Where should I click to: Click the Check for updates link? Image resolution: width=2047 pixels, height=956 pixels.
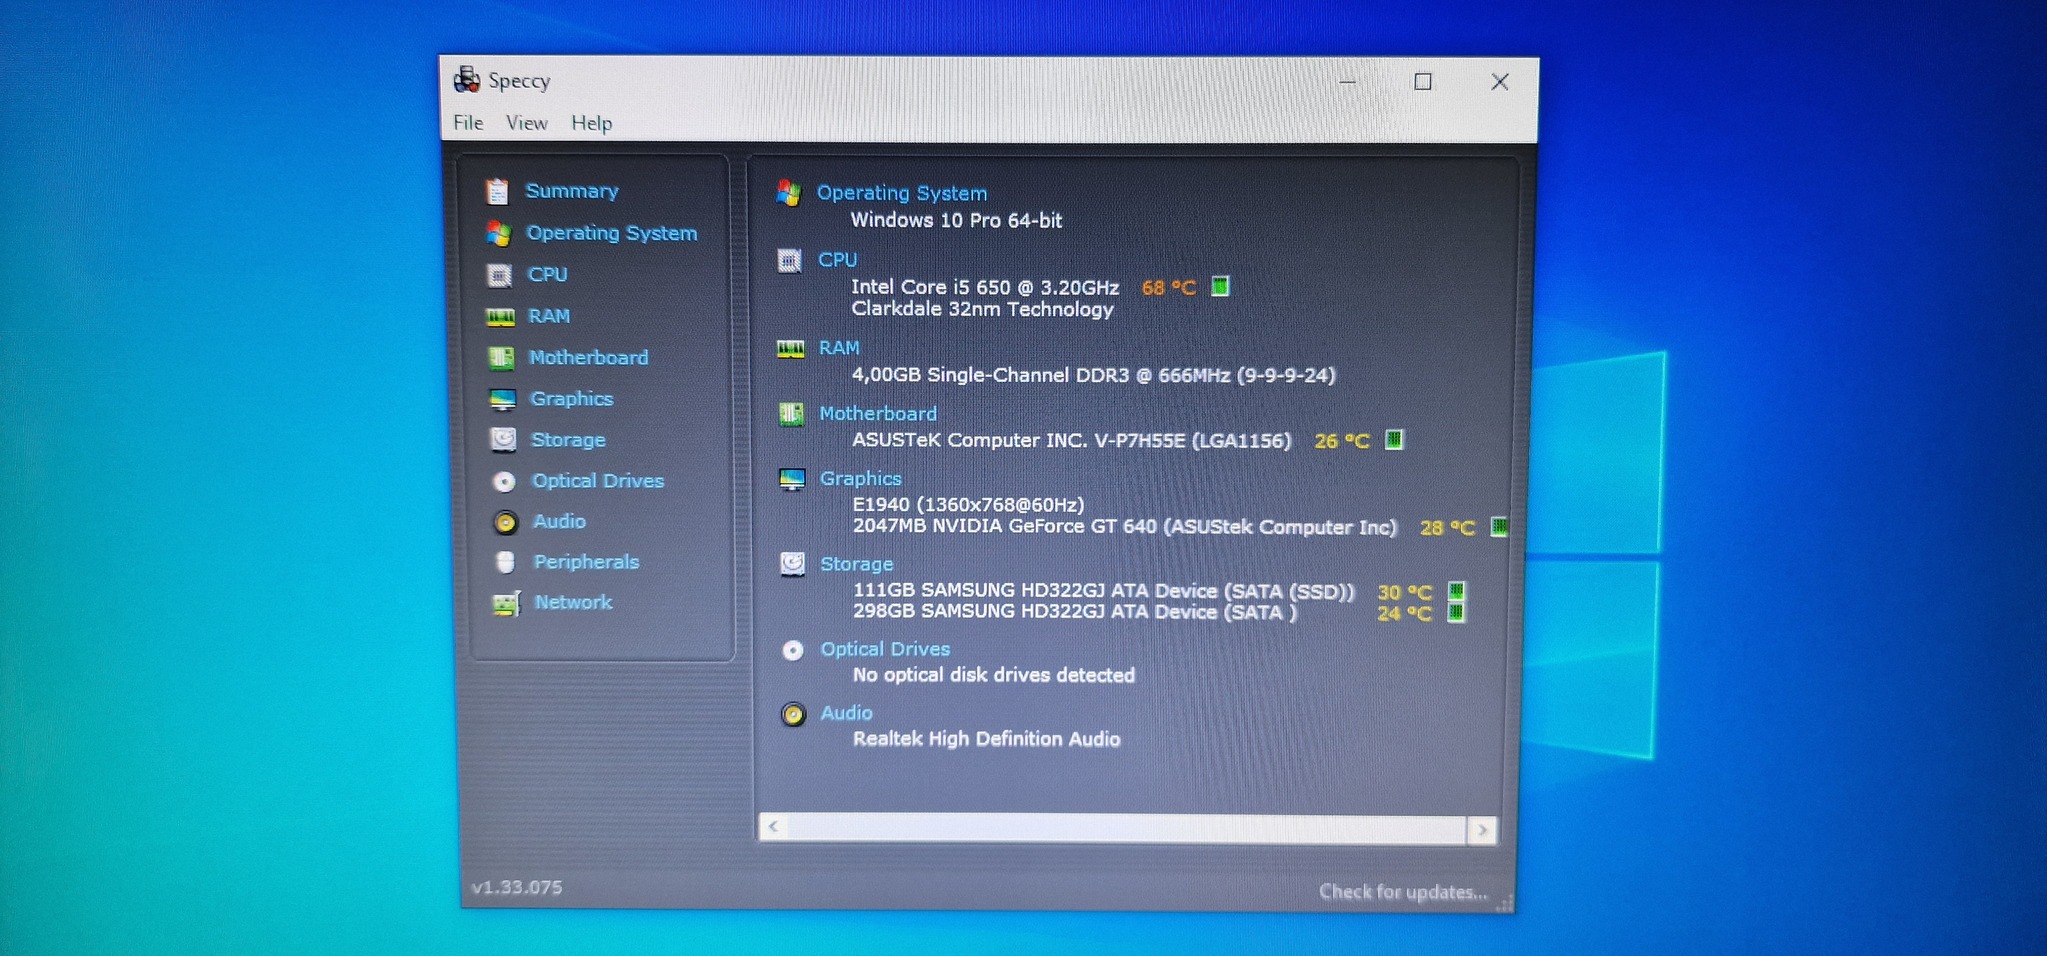(1403, 892)
